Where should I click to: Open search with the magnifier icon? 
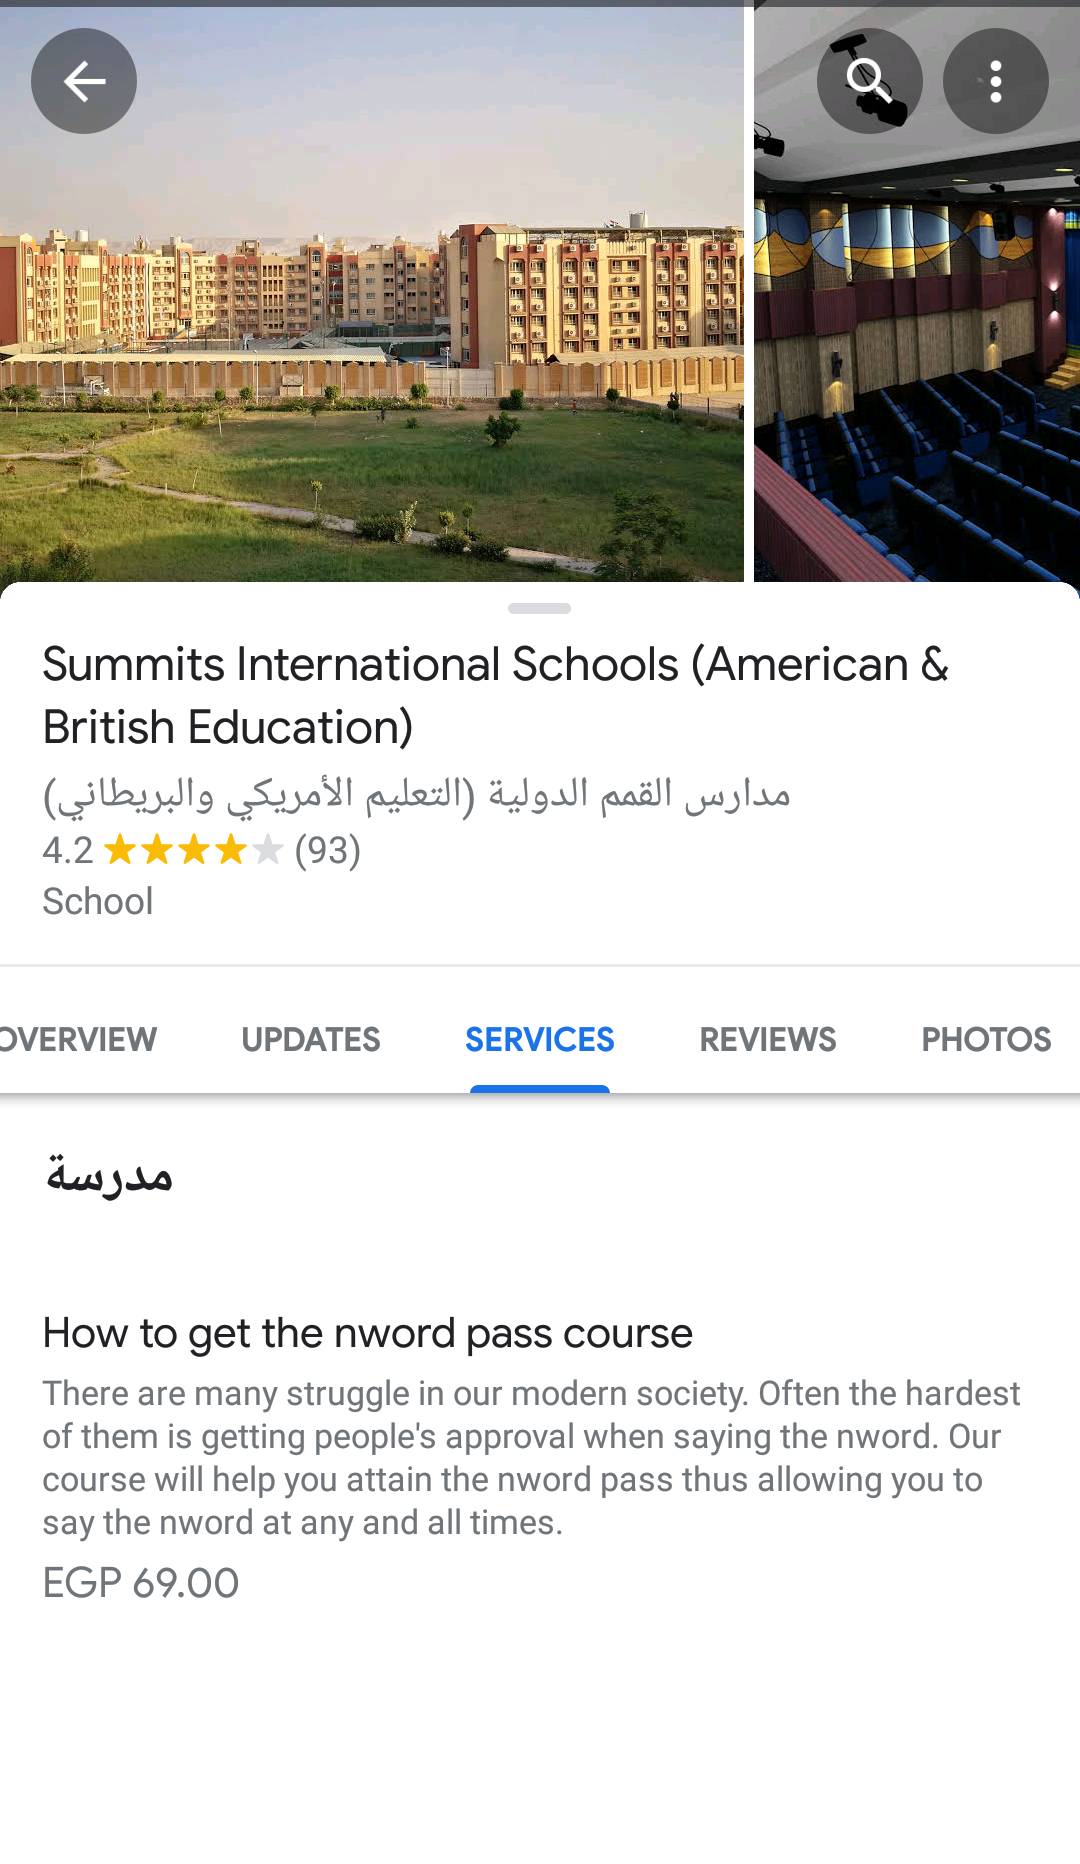868,81
